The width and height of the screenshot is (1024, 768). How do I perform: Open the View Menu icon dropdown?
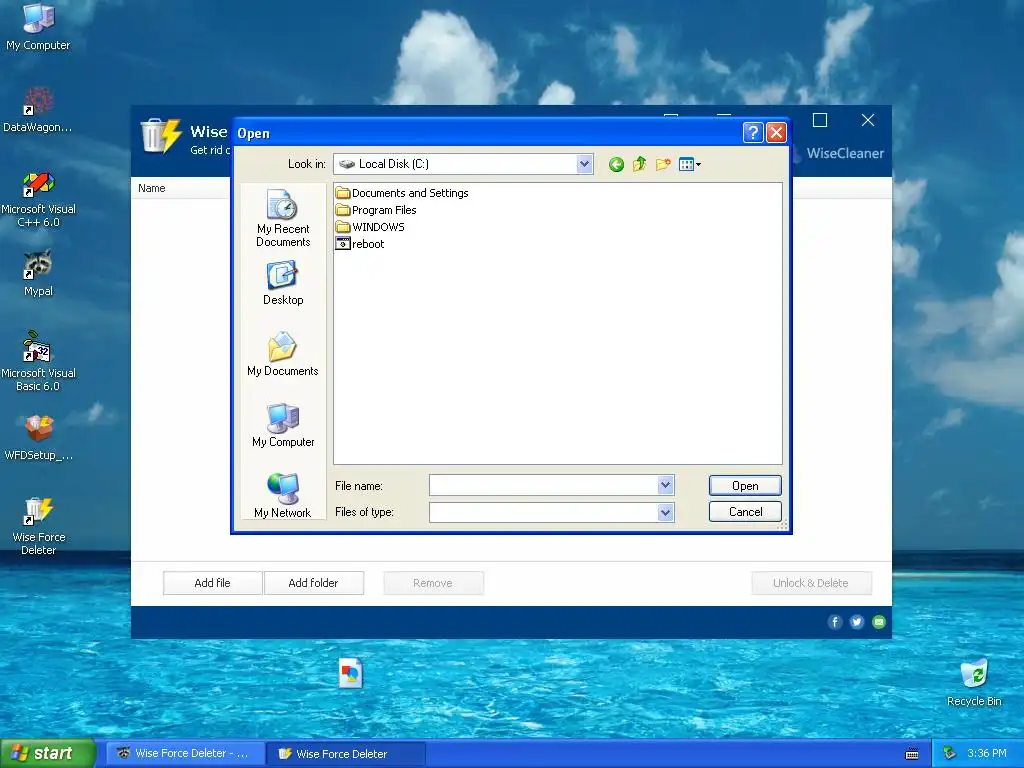click(690, 165)
